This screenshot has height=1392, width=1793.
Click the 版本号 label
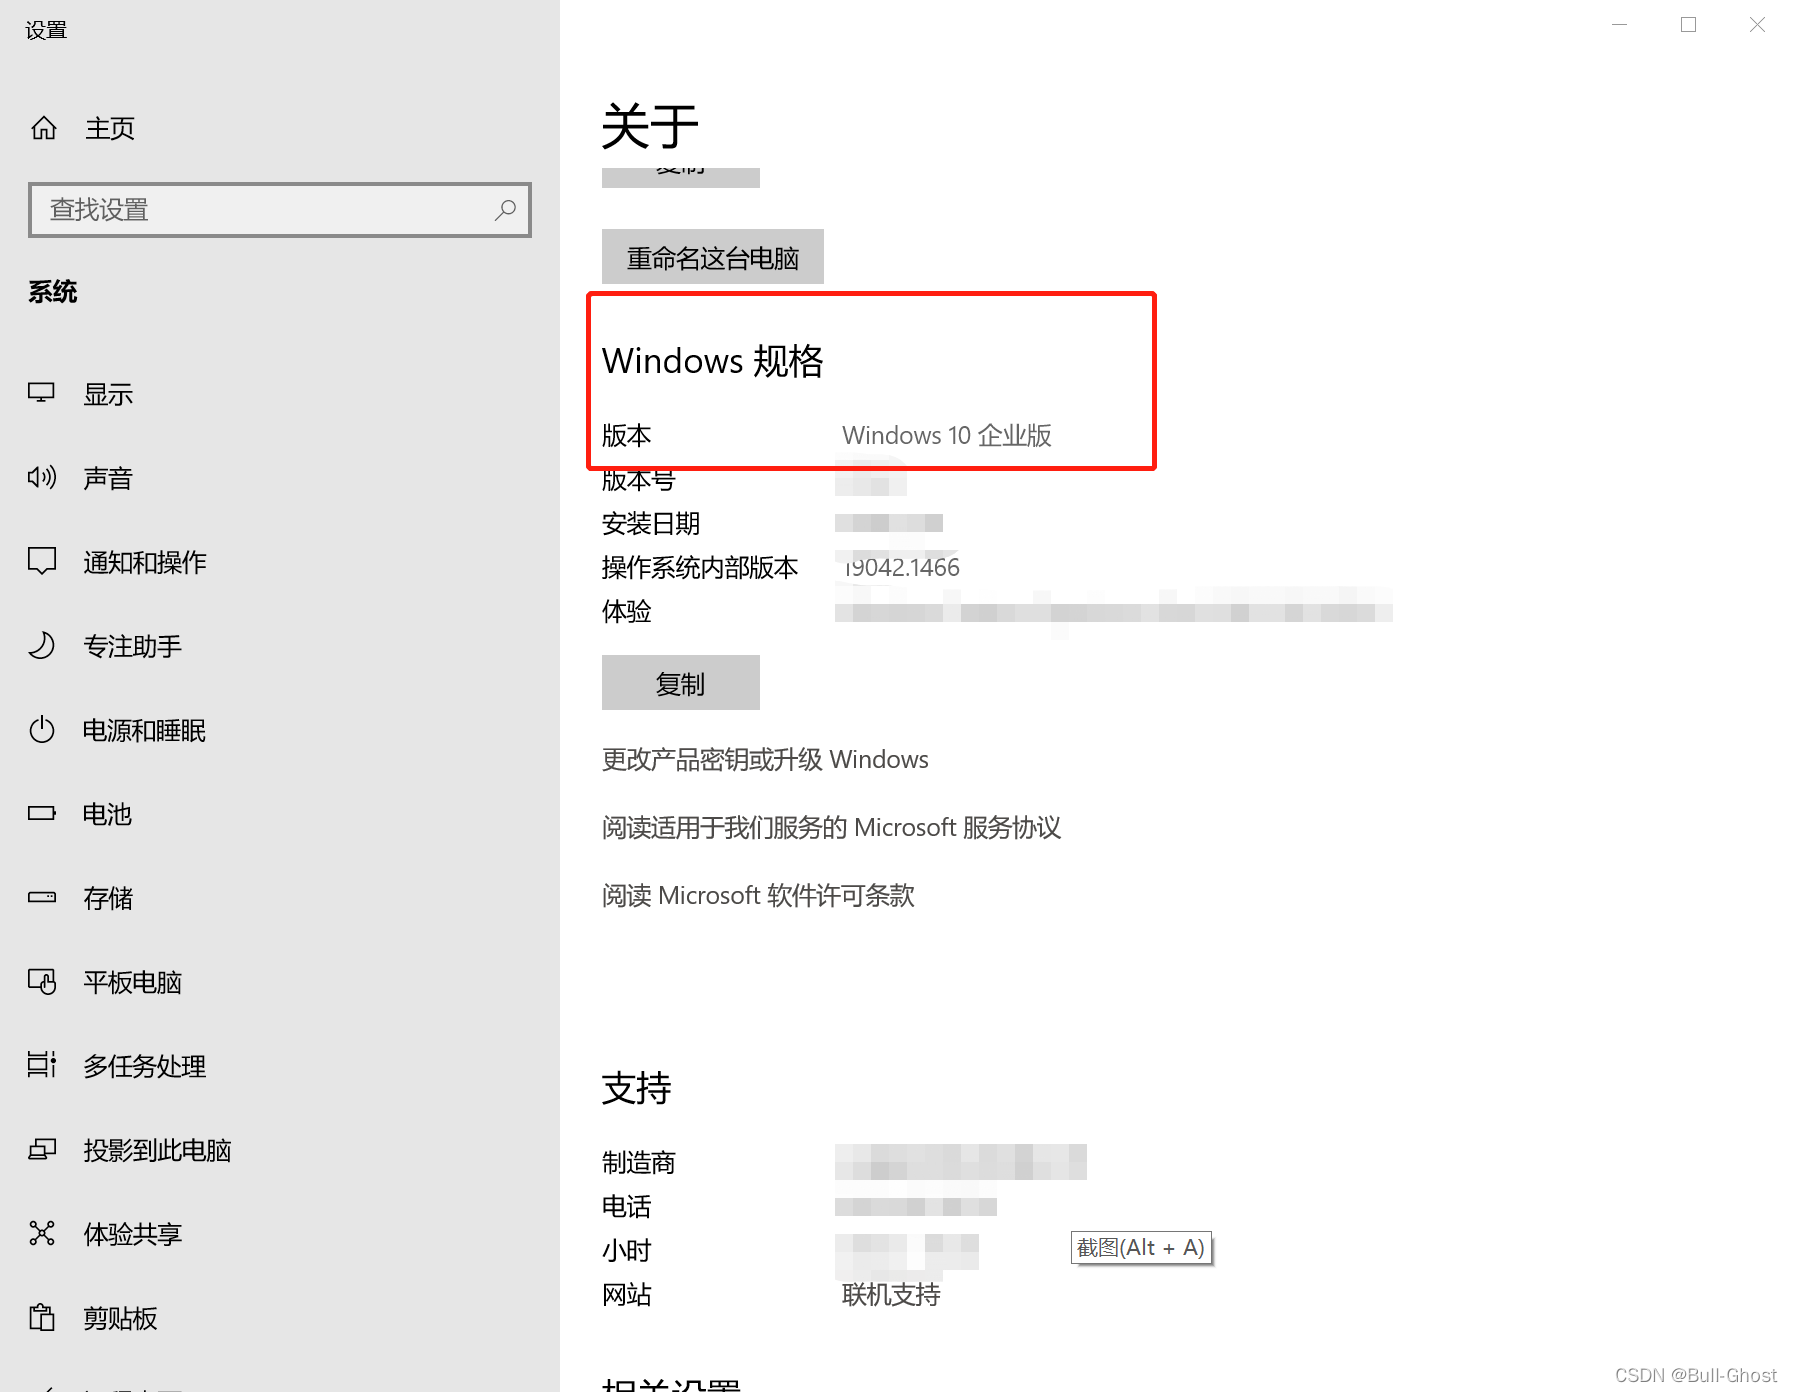639,481
